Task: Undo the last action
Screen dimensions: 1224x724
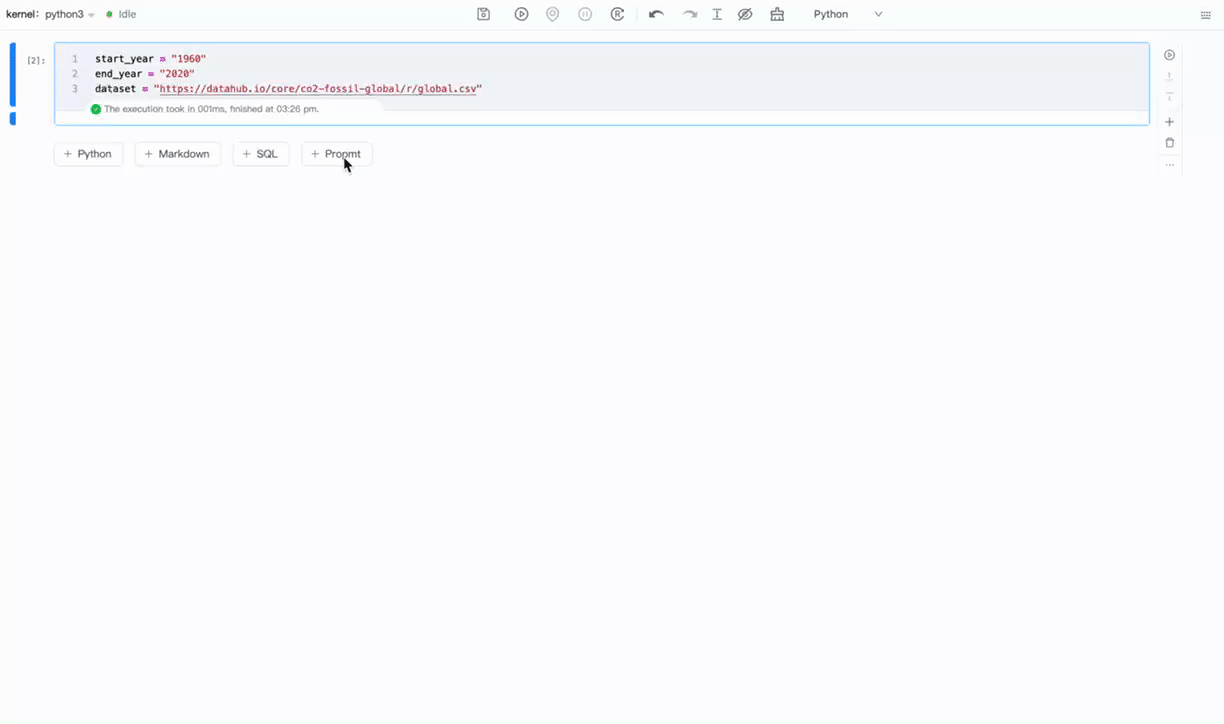Action: pos(656,14)
